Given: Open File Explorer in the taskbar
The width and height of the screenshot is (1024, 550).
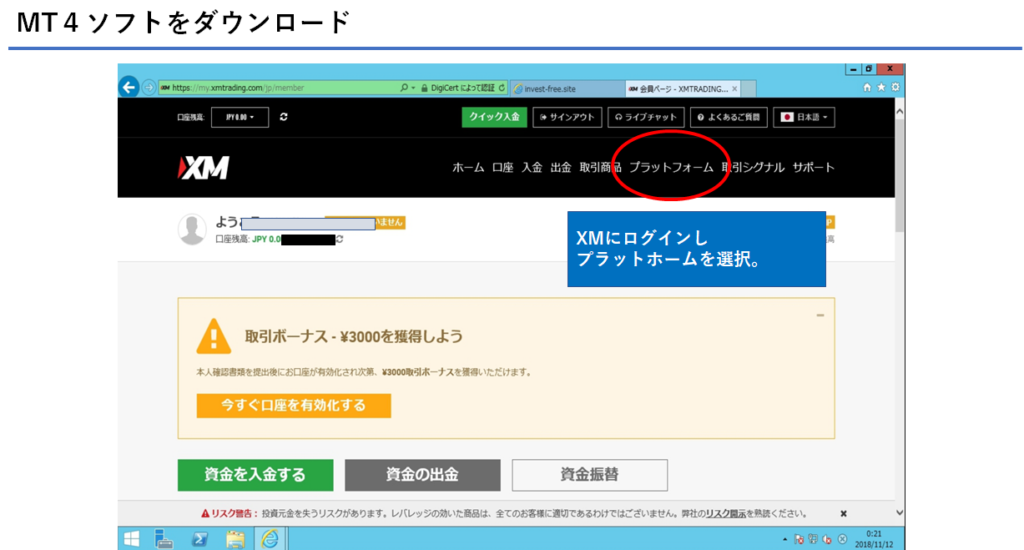Looking at the screenshot, I should click(235, 539).
